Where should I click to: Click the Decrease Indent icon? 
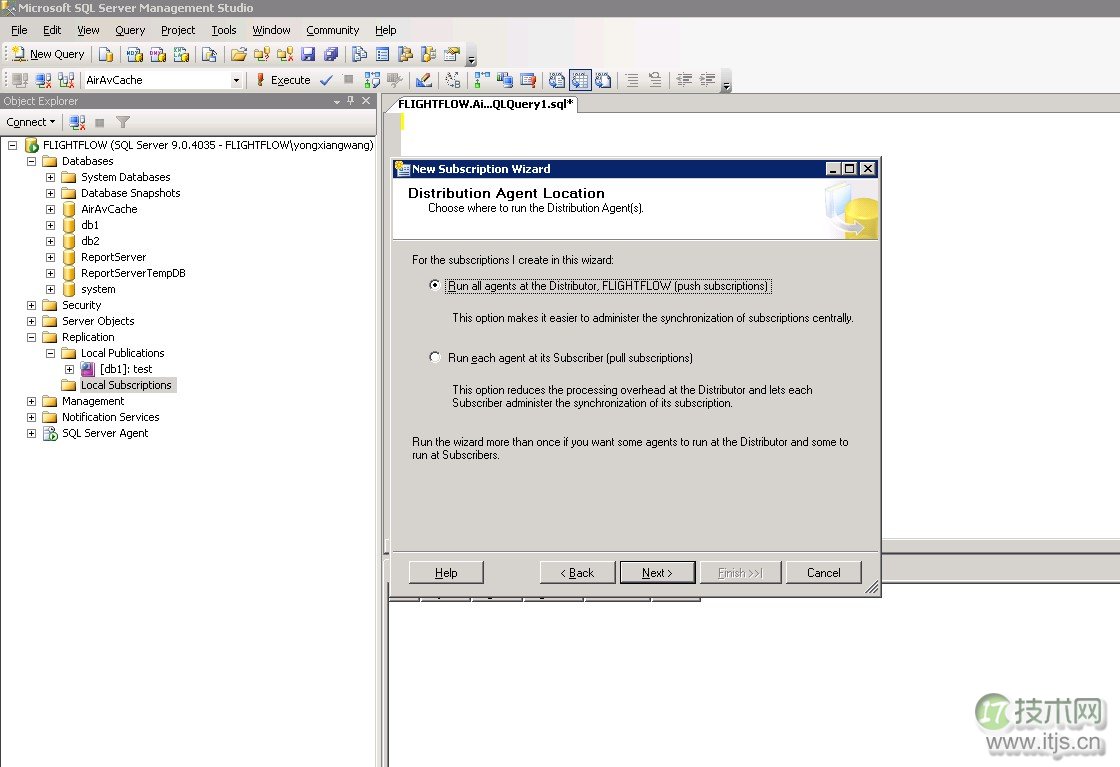(x=684, y=80)
